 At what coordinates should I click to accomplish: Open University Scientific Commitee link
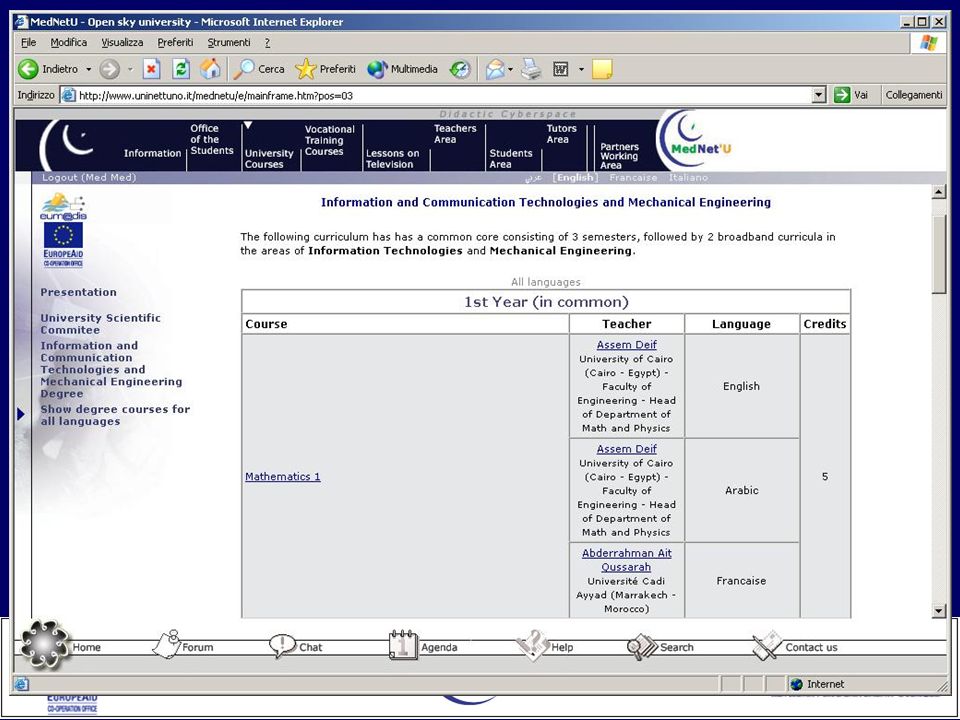[x=100, y=324]
